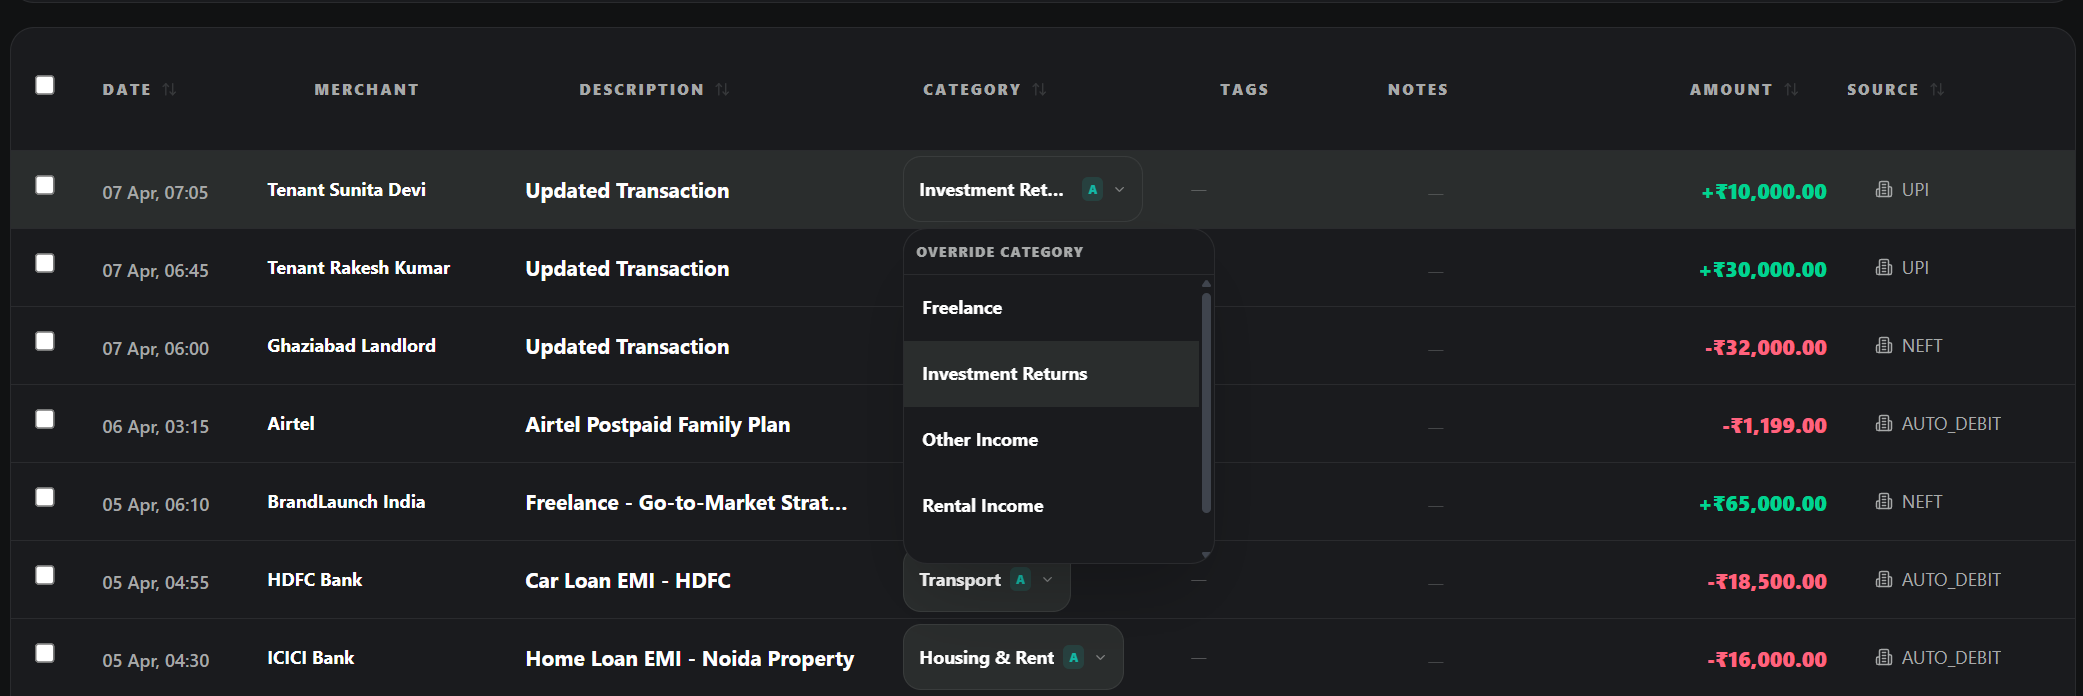Open the Home Loan EMI - Noida Property description

[x=689, y=659]
